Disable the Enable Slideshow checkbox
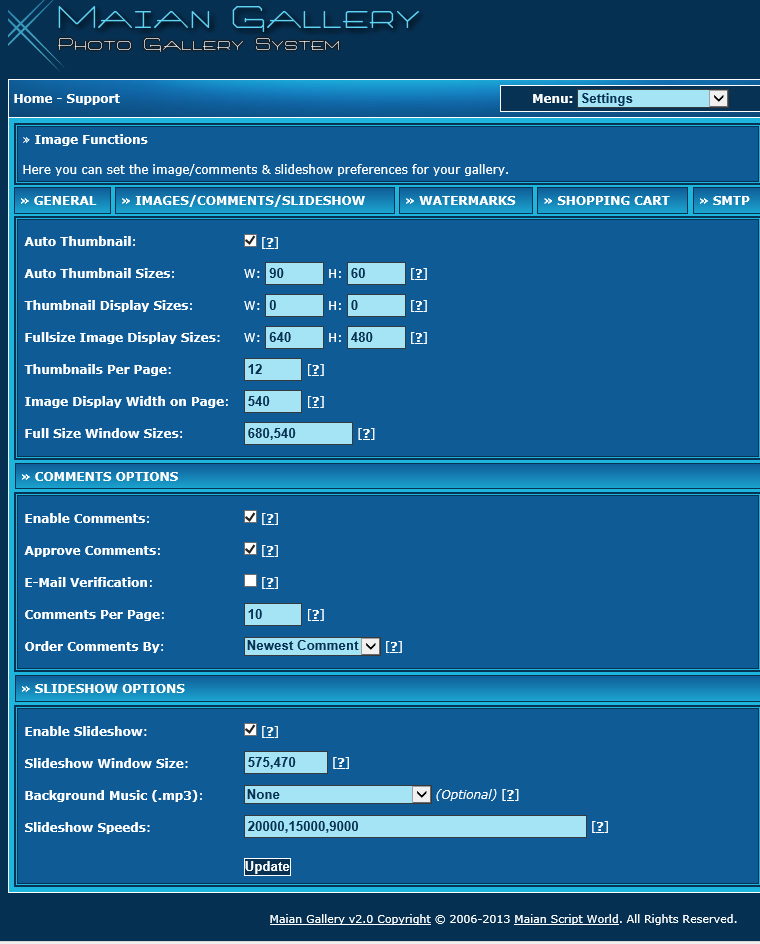The height and width of the screenshot is (944, 760). (250, 730)
